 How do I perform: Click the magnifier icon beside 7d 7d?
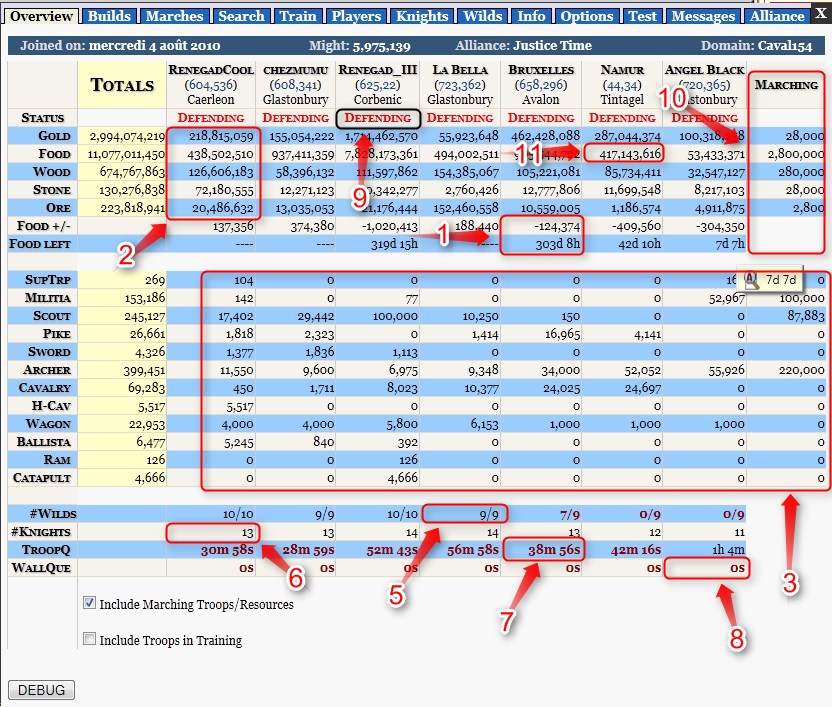(x=751, y=280)
